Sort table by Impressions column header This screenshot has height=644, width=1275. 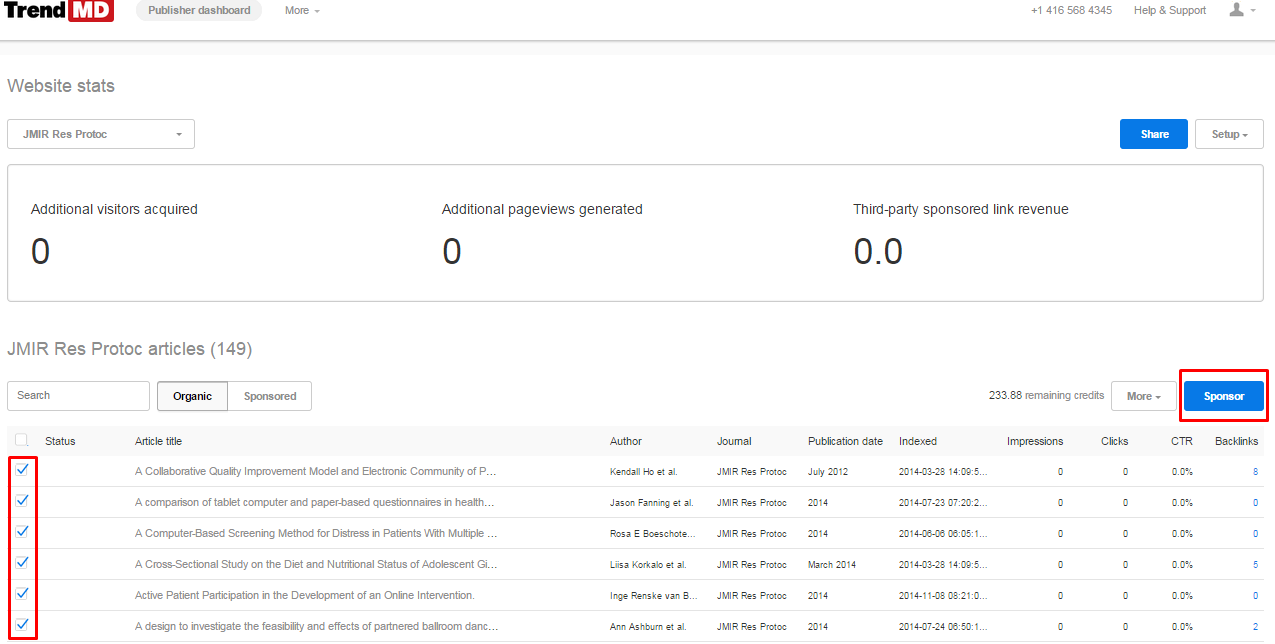[1034, 441]
